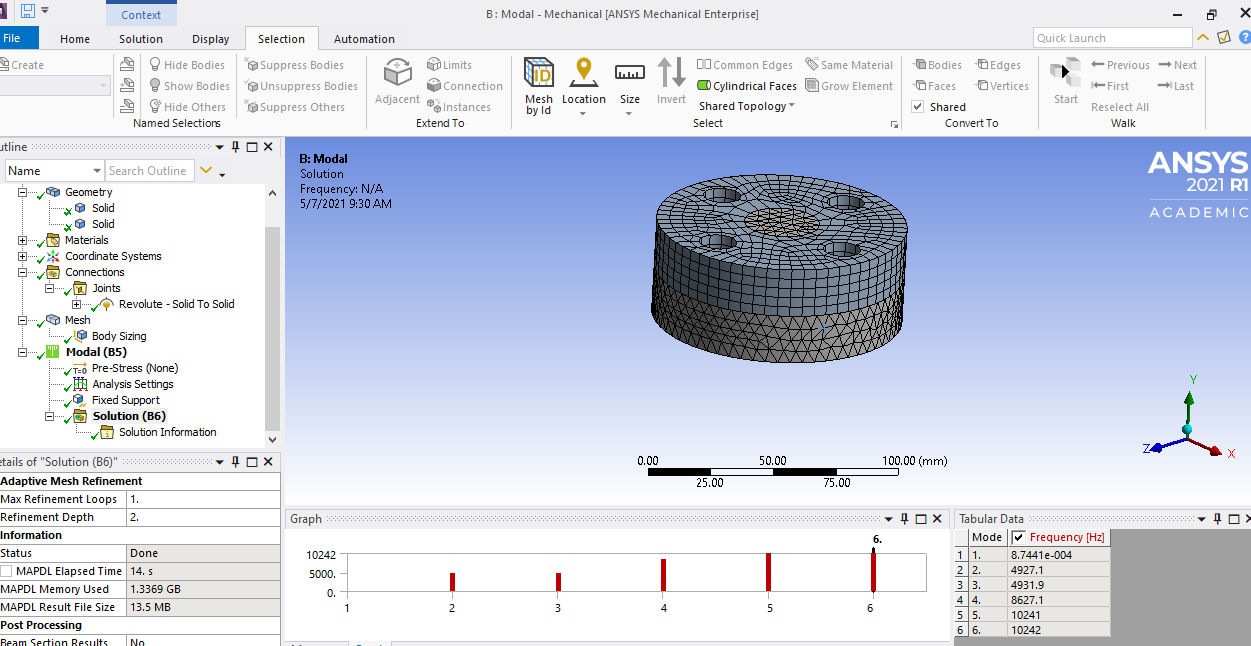
Task: Switch to the Solution ribbon tab
Action: (141, 39)
